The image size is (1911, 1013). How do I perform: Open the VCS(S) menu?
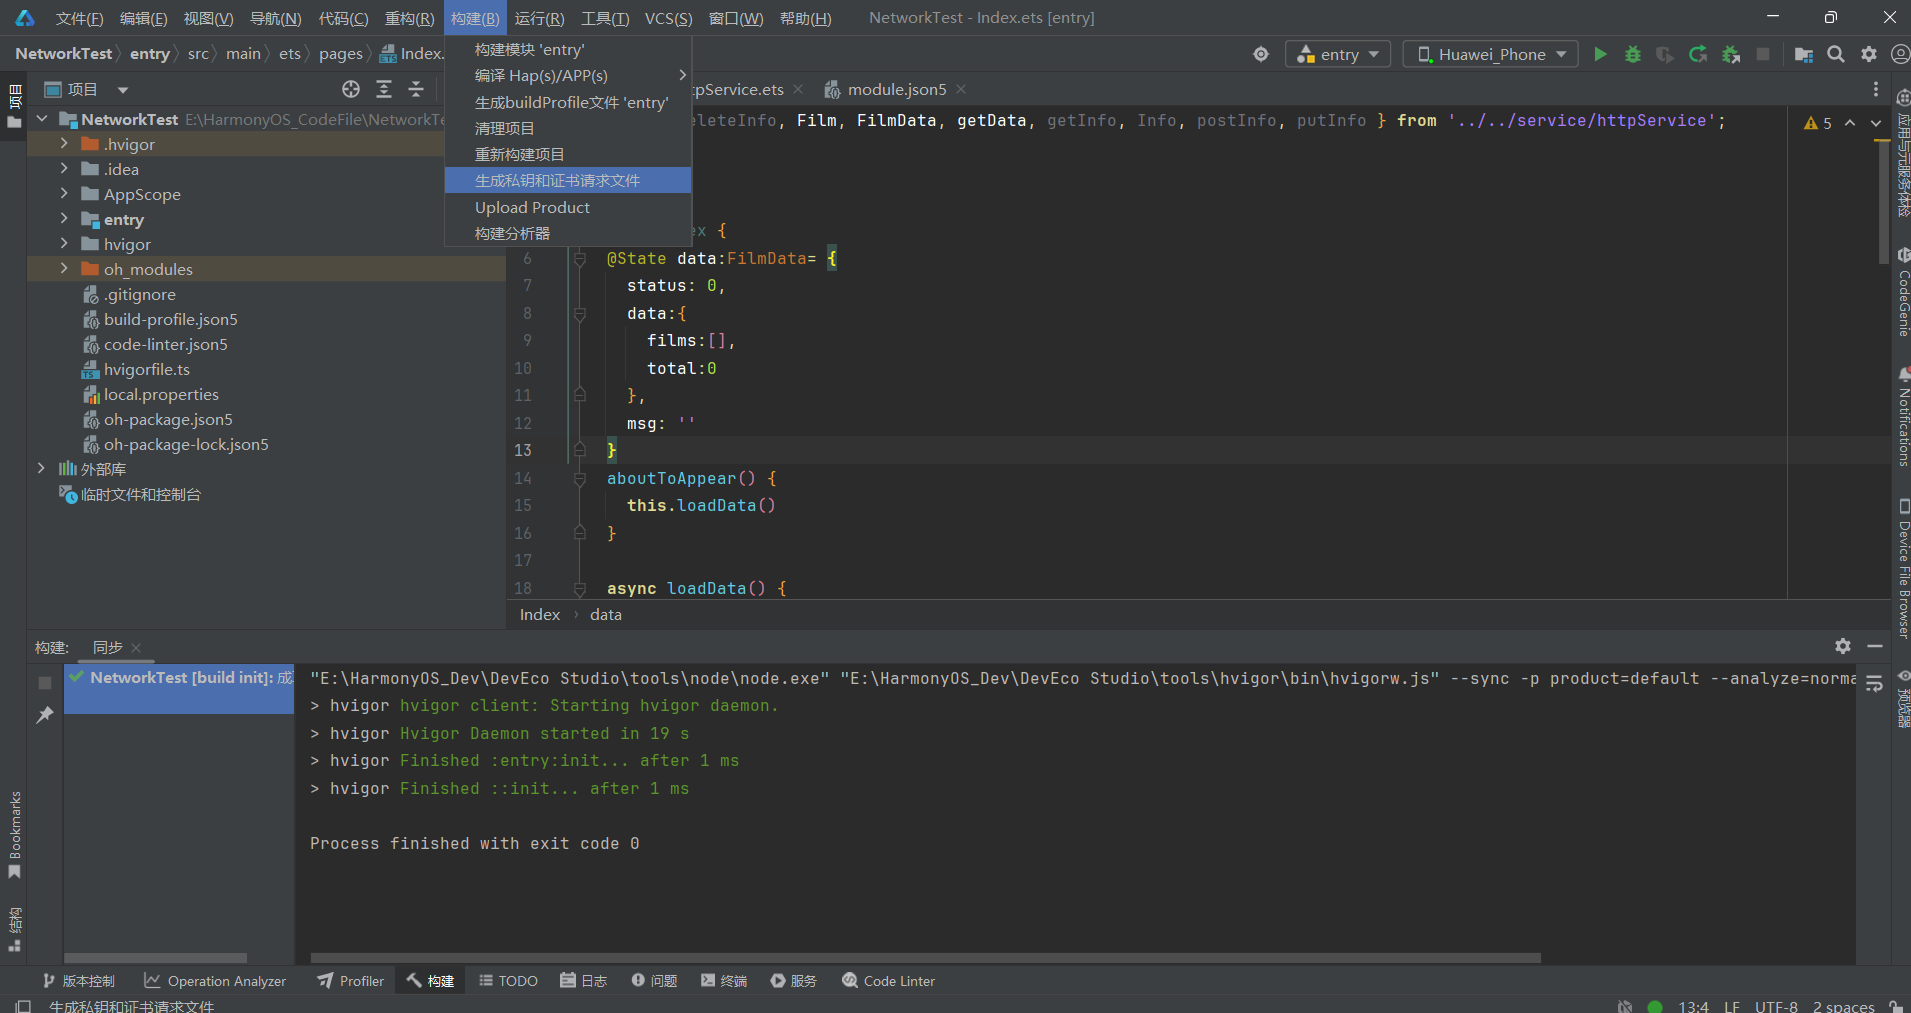point(668,18)
